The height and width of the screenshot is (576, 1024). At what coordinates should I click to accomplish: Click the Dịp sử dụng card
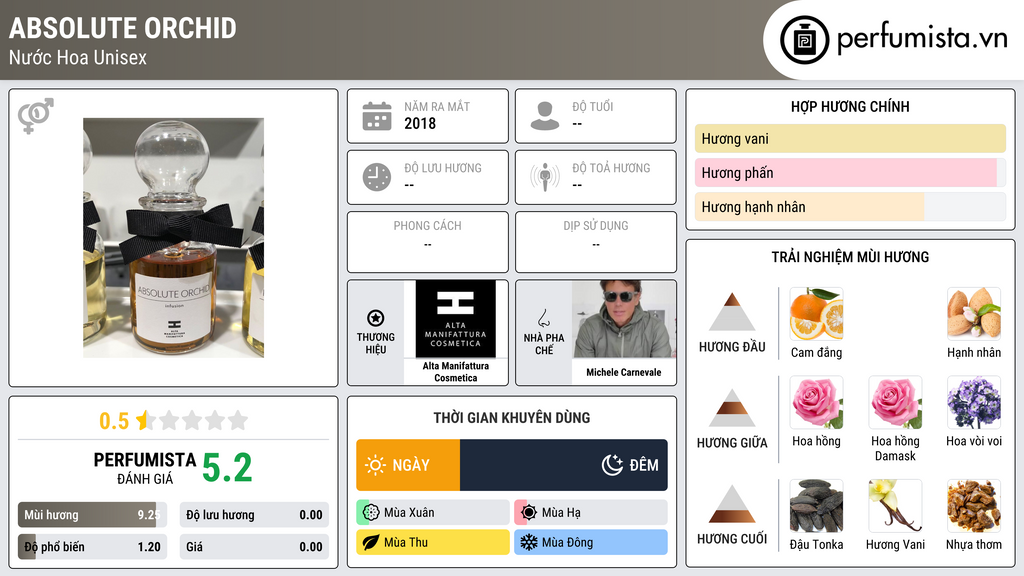click(596, 242)
